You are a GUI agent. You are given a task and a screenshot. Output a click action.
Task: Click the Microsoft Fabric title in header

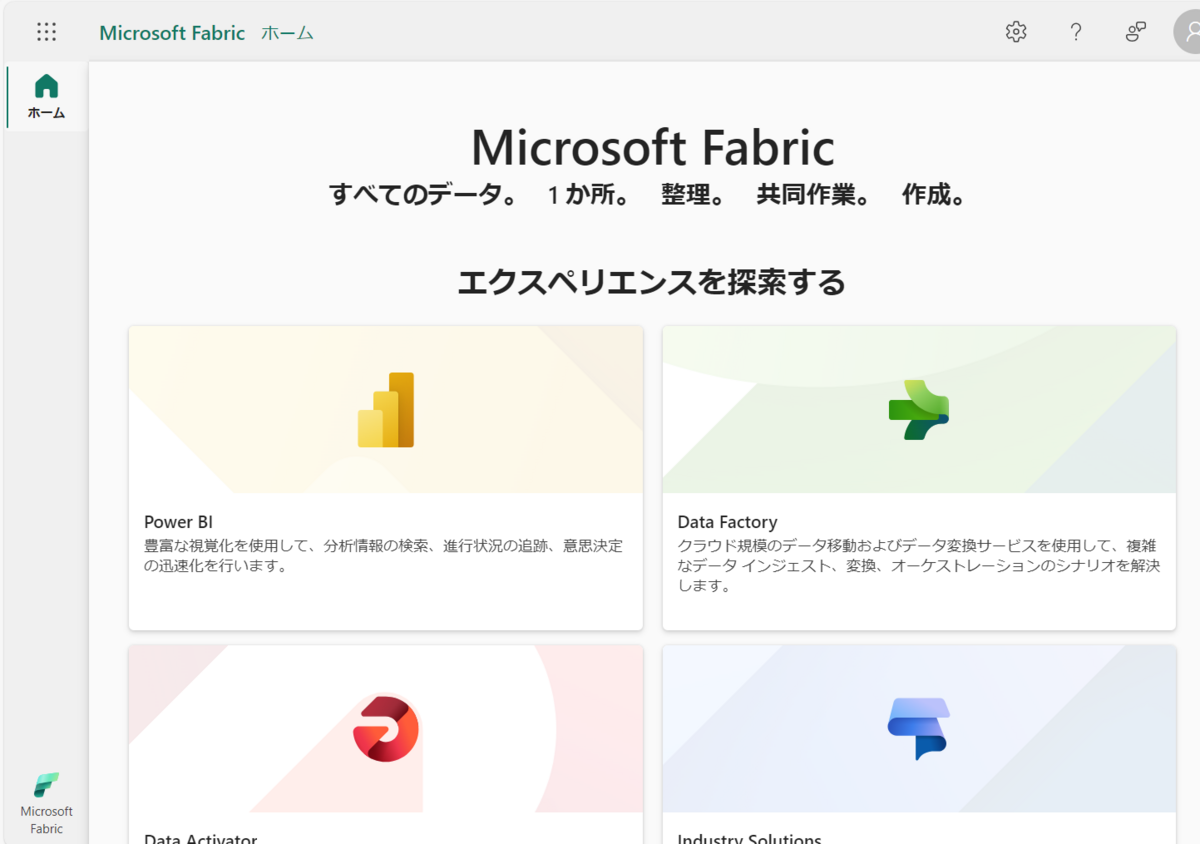click(172, 33)
